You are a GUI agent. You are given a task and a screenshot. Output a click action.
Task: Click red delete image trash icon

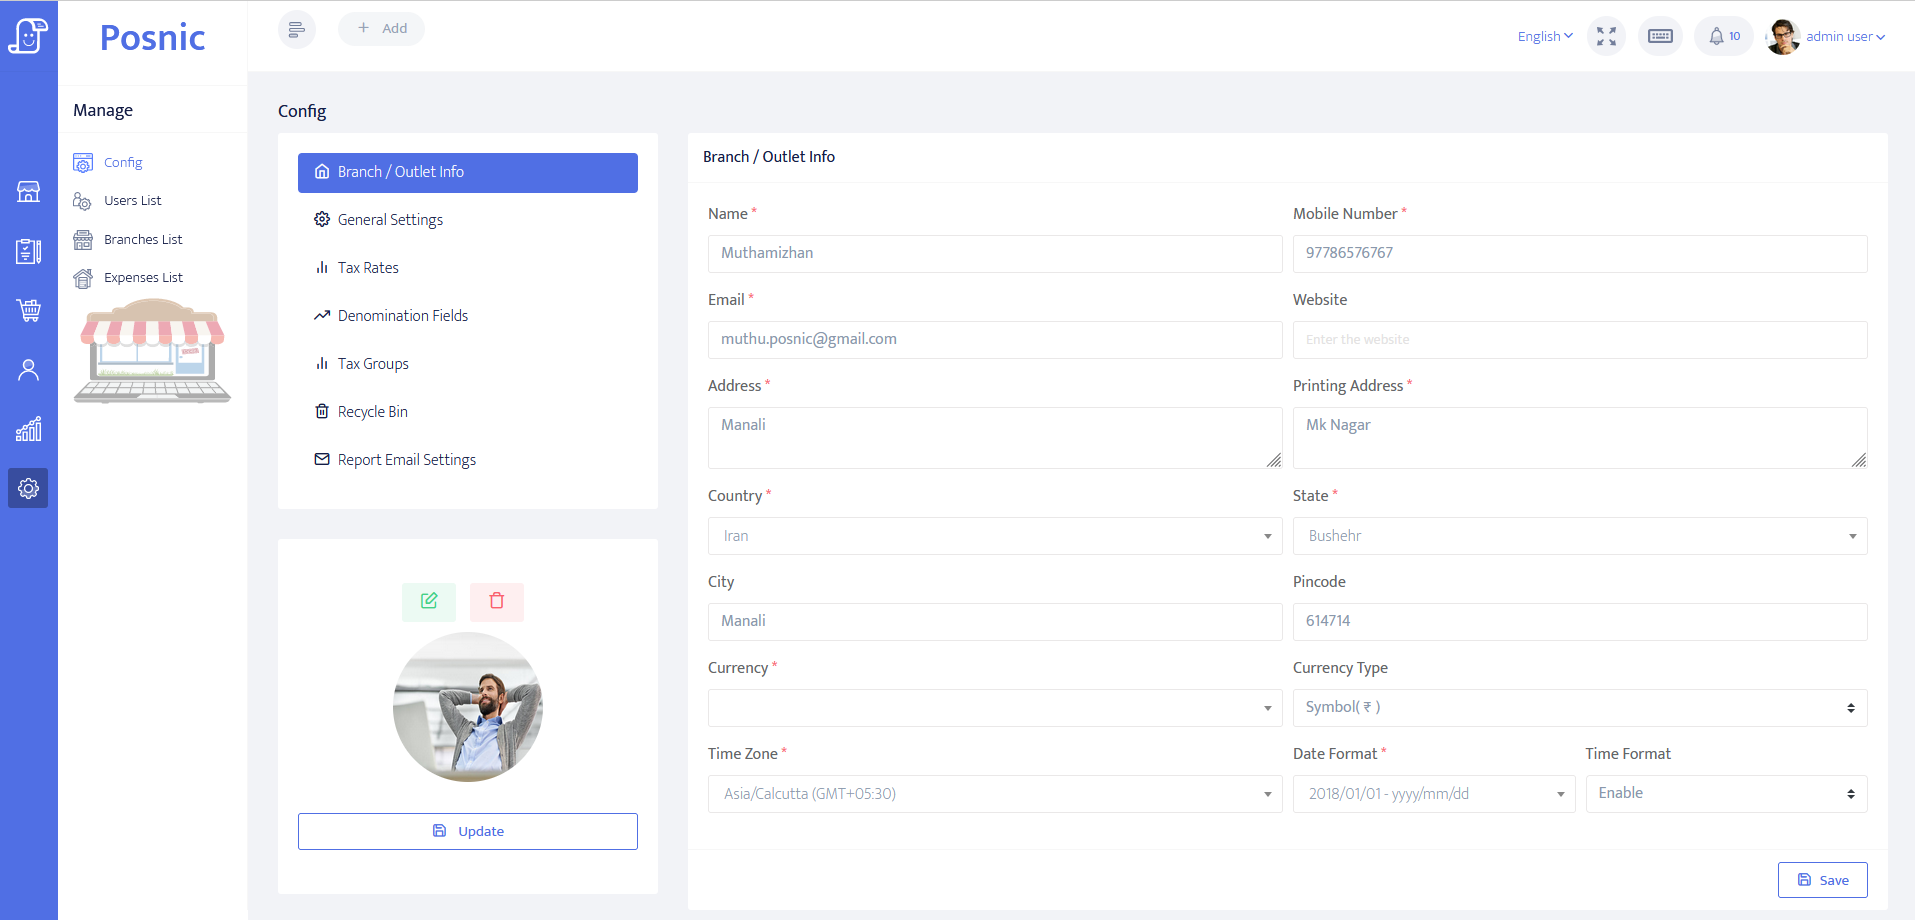(x=497, y=601)
